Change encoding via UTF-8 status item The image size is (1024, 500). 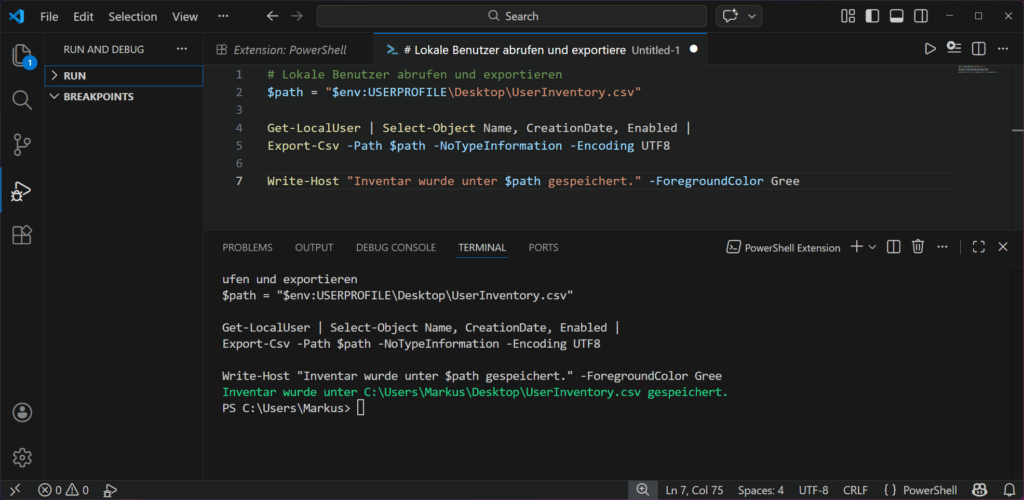click(x=814, y=490)
